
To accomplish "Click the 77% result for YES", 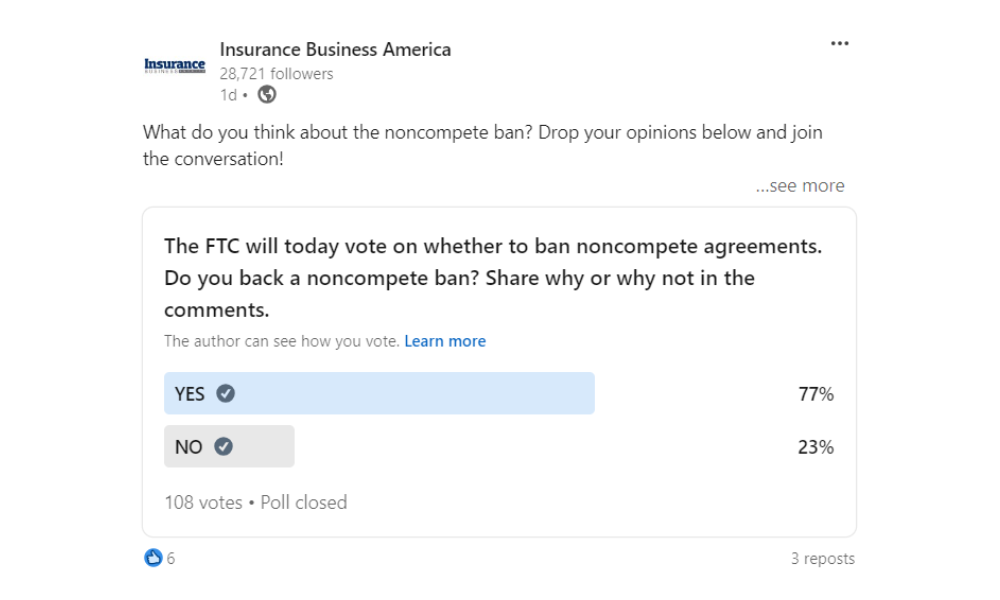I will point(815,394).
